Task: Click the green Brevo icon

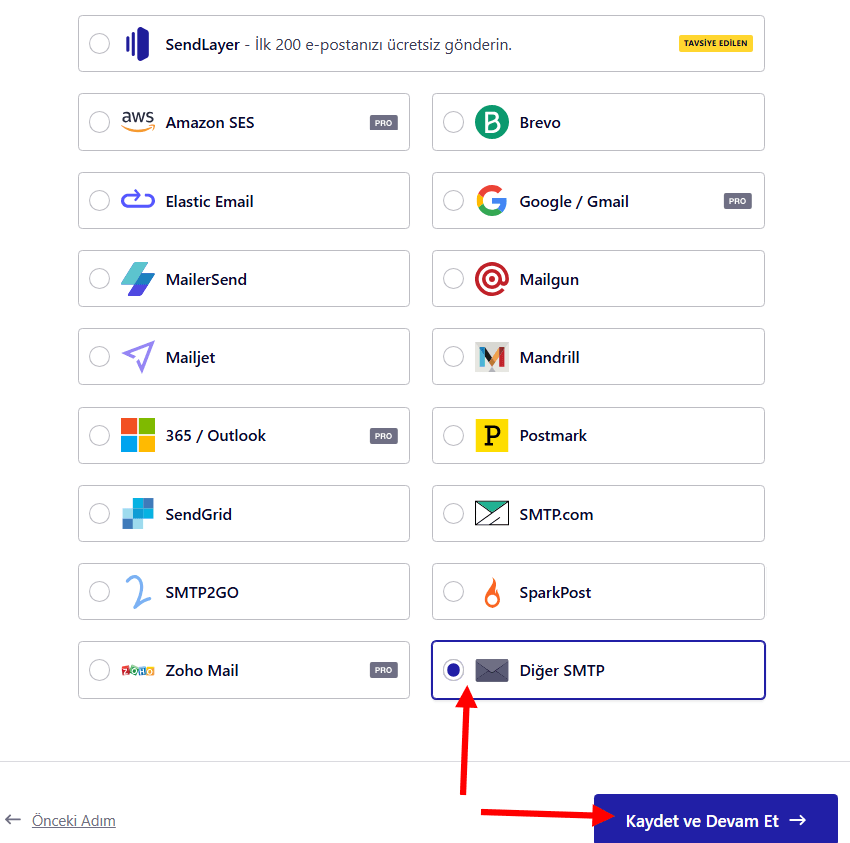Action: click(x=492, y=122)
